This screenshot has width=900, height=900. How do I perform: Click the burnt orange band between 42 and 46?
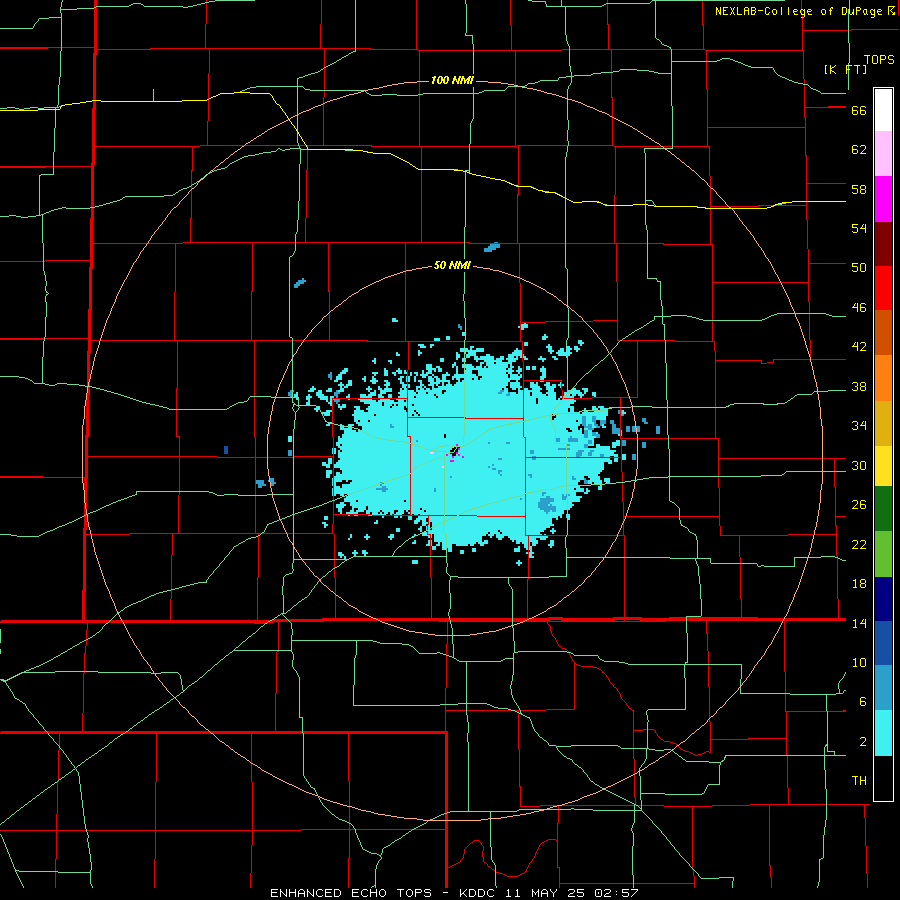click(x=883, y=332)
